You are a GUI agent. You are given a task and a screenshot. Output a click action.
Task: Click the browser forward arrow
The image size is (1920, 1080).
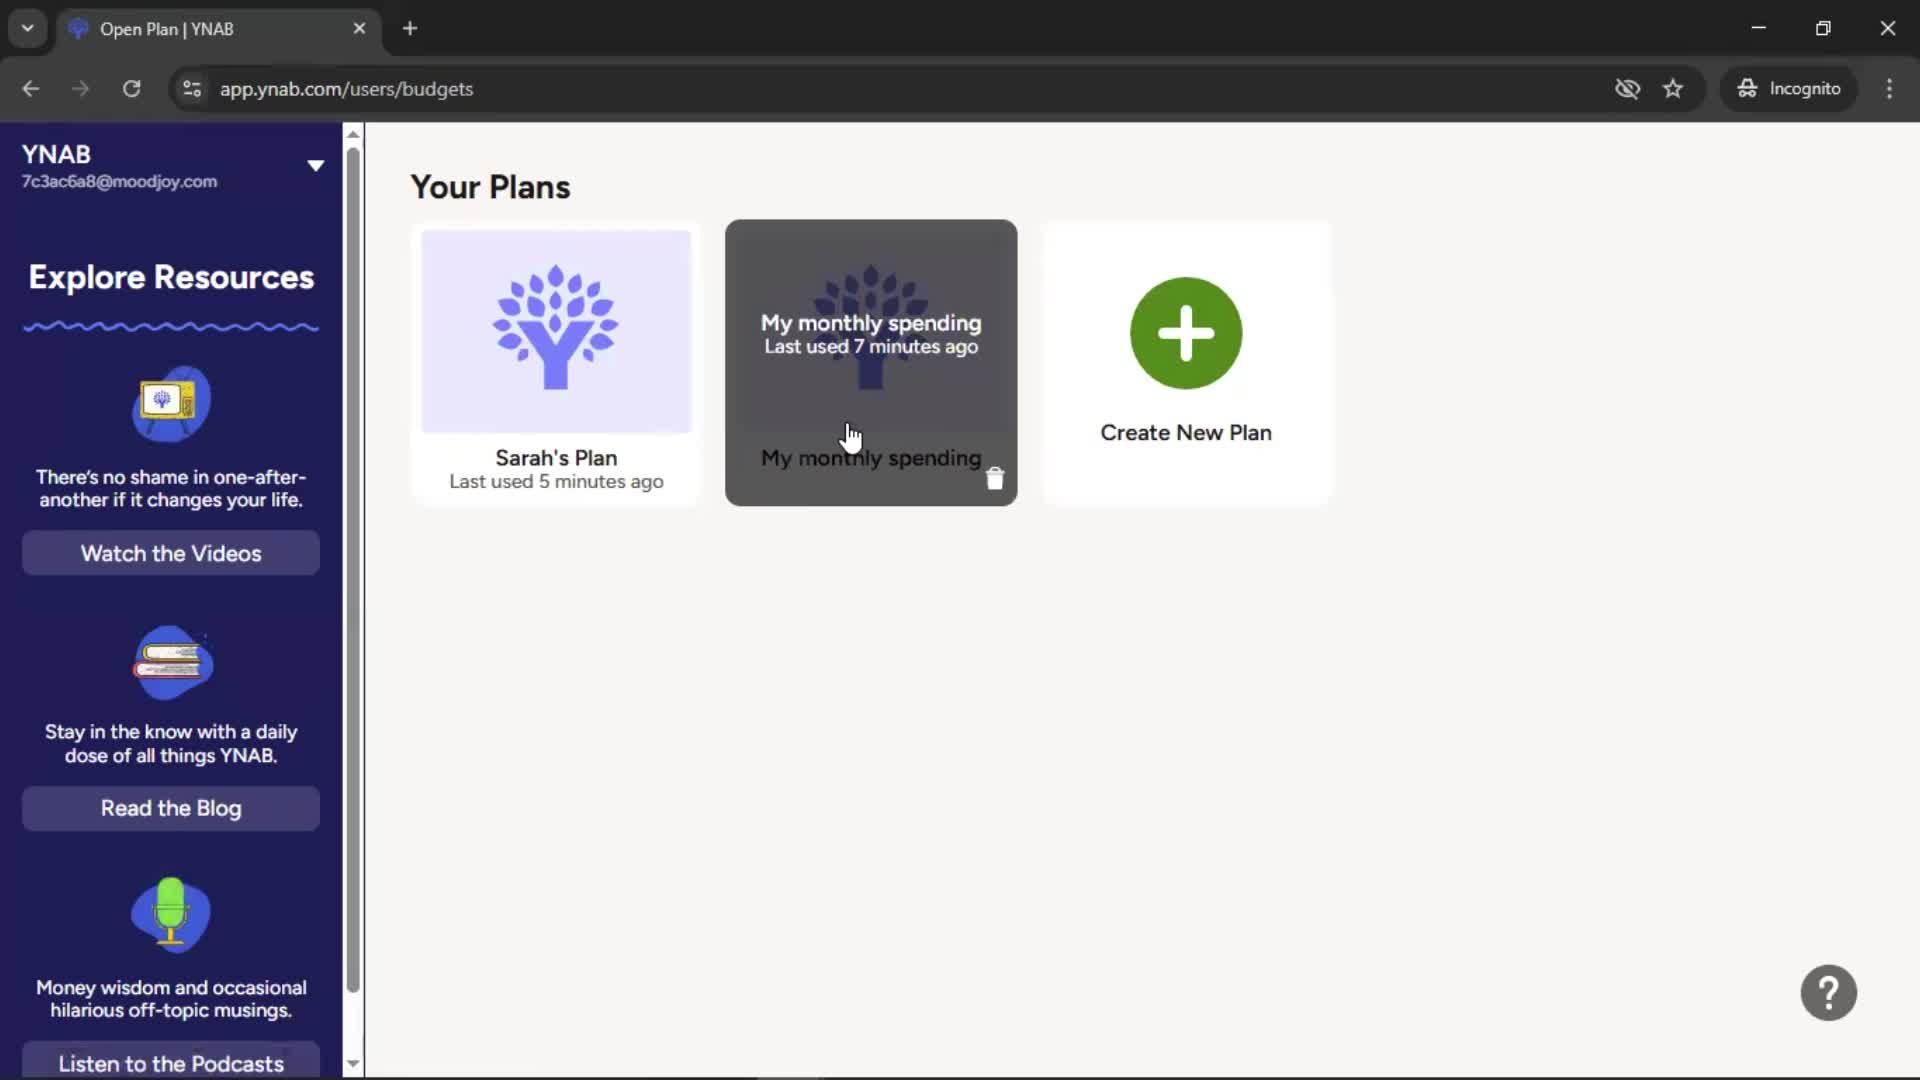(81, 88)
